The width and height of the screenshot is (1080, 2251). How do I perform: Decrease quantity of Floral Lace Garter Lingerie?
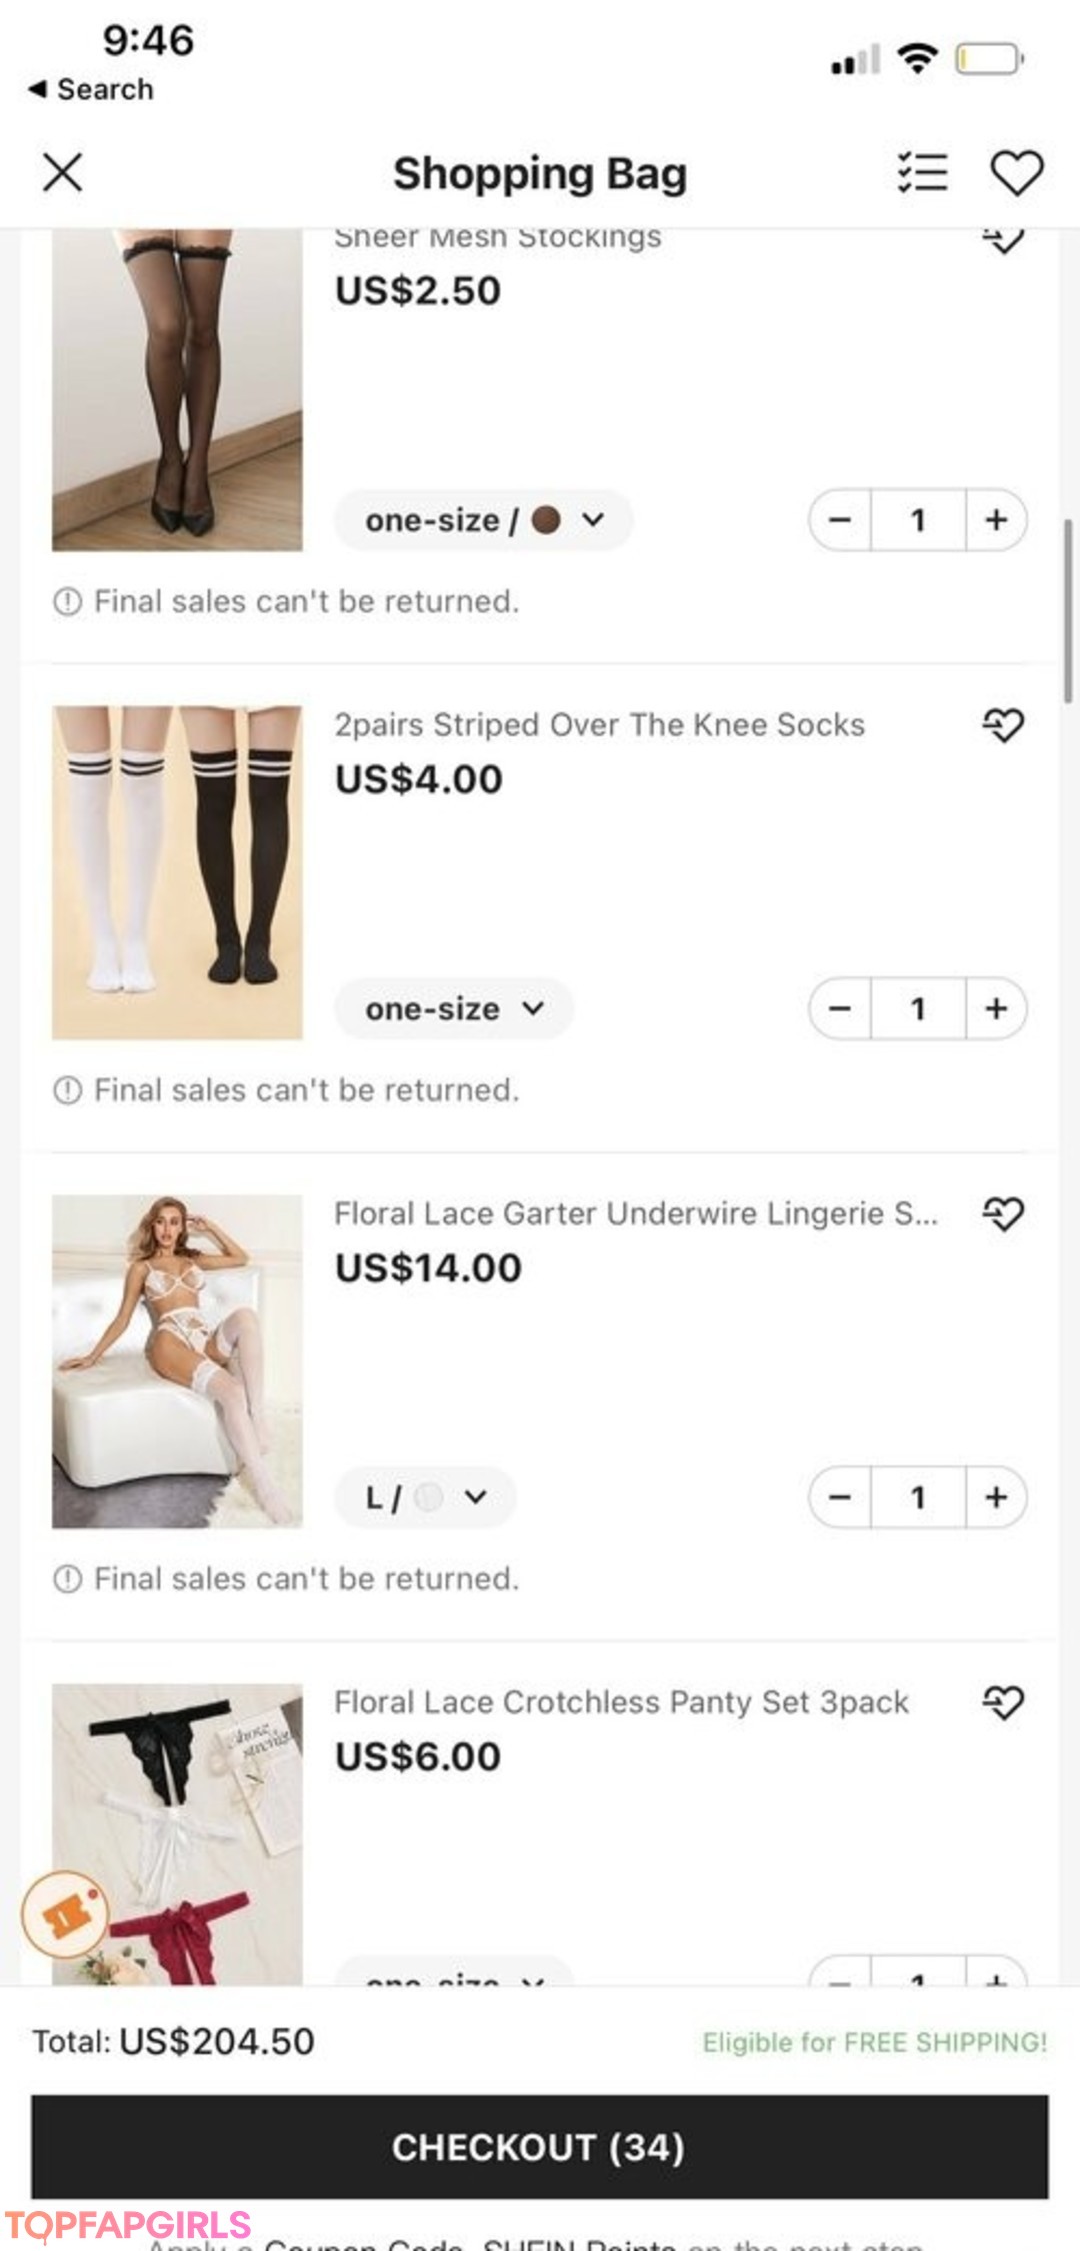coord(840,1497)
